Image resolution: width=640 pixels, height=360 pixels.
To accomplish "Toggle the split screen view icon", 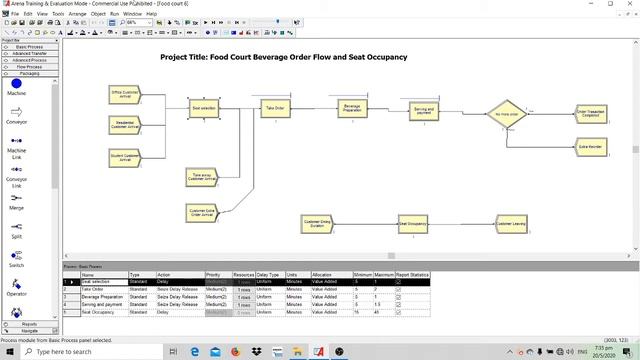I will [112, 23].
